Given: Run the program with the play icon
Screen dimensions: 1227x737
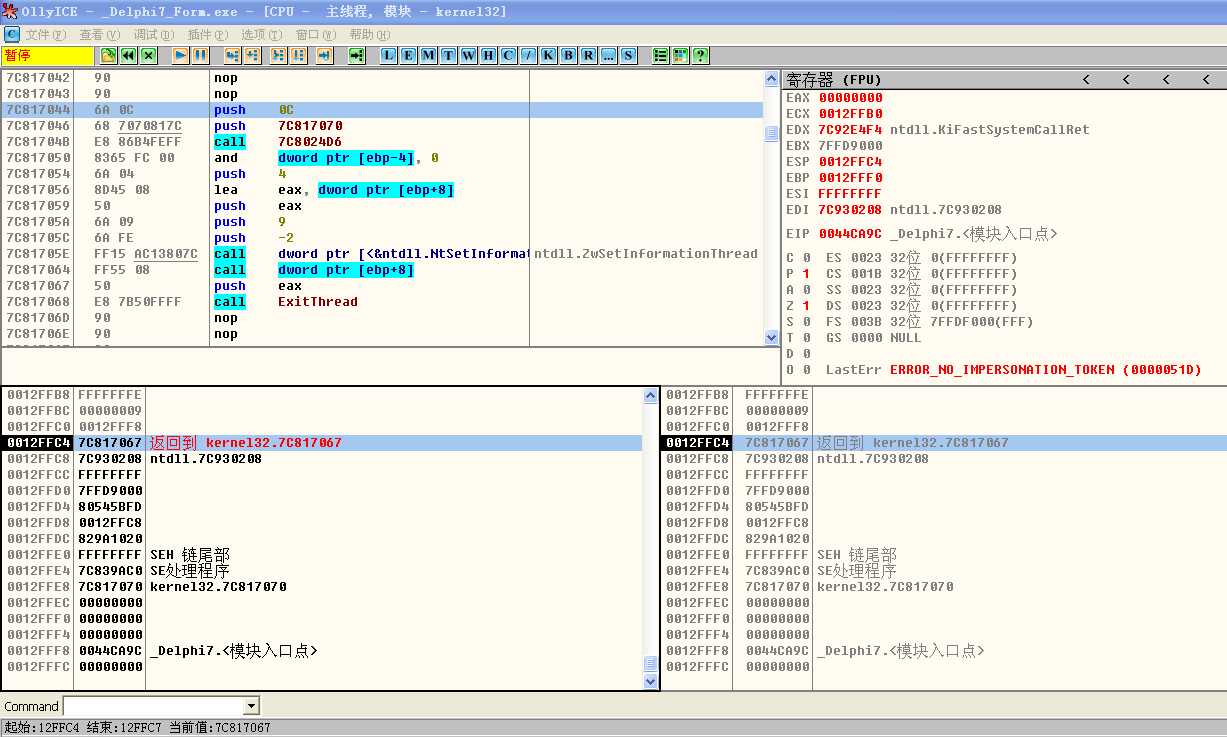Looking at the screenshot, I should click(180, 55).
